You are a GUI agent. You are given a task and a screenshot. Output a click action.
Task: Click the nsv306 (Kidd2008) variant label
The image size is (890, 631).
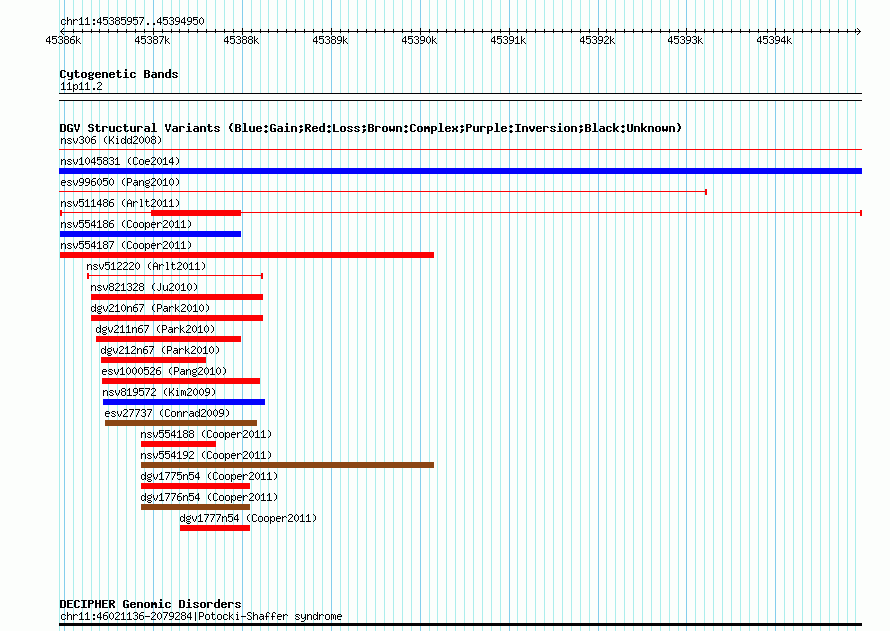(111, 140)
